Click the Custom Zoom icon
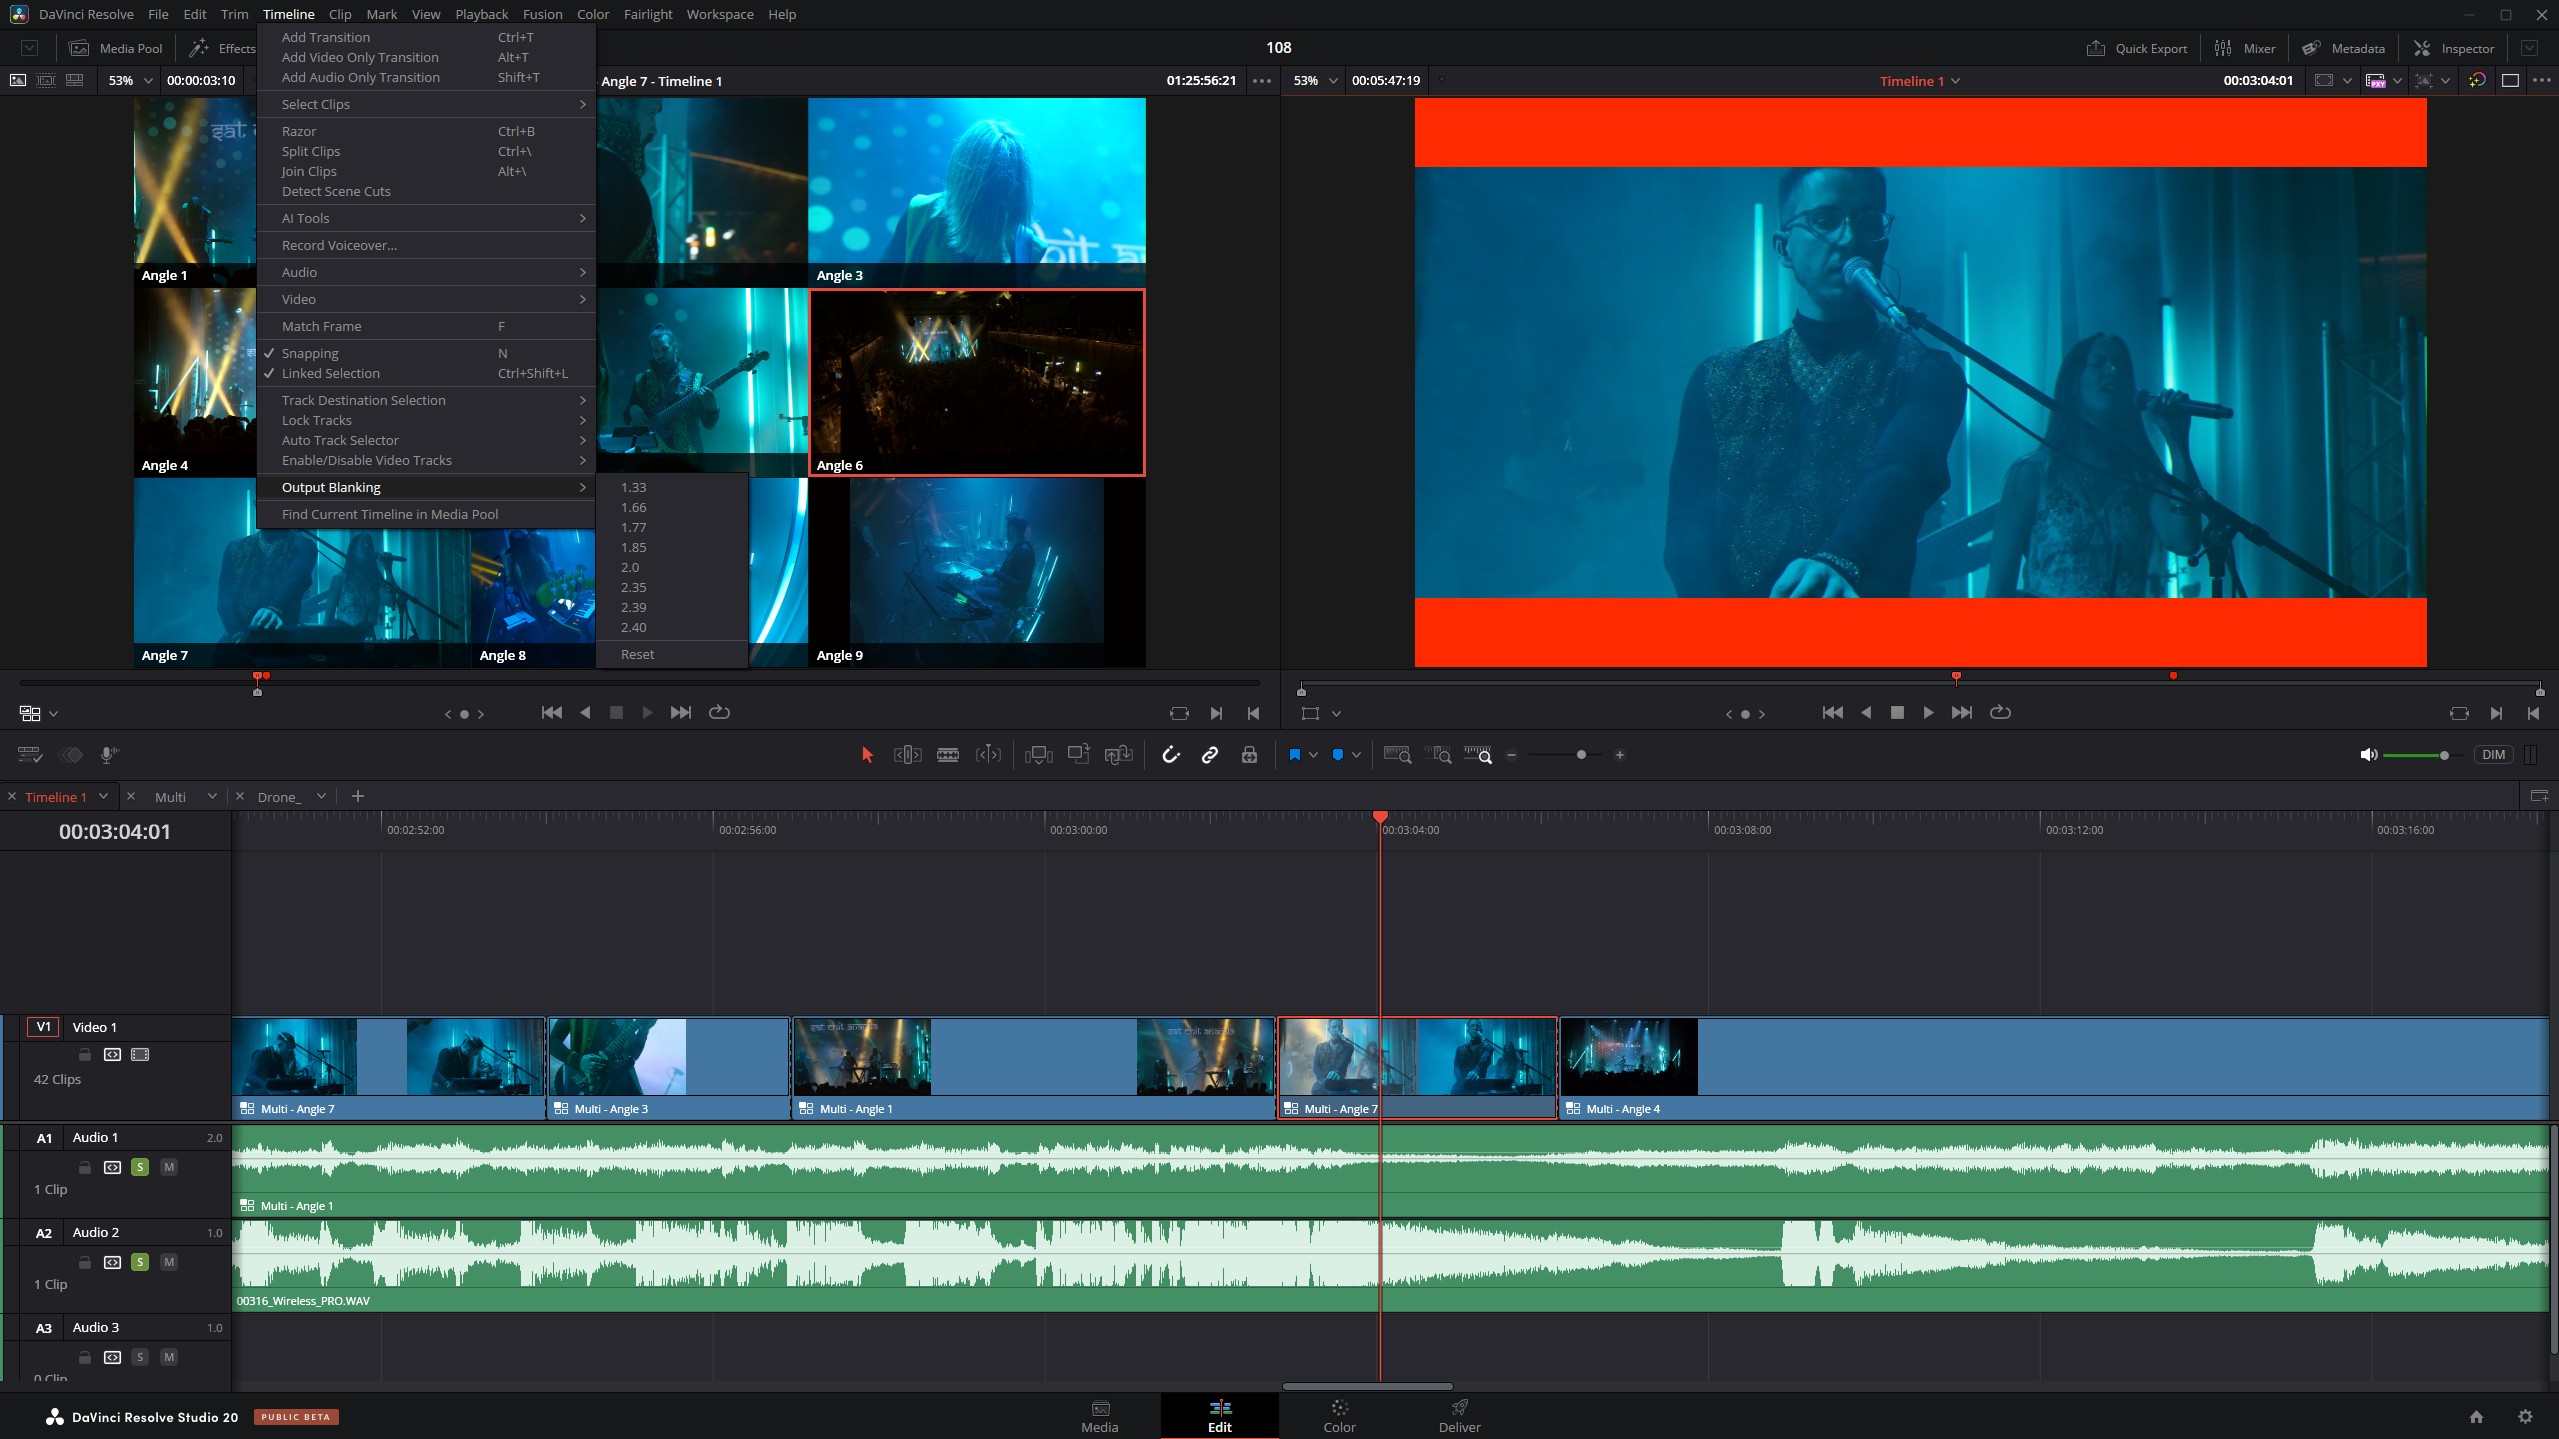2559x1439 pixels. (x=1478, y=755)
